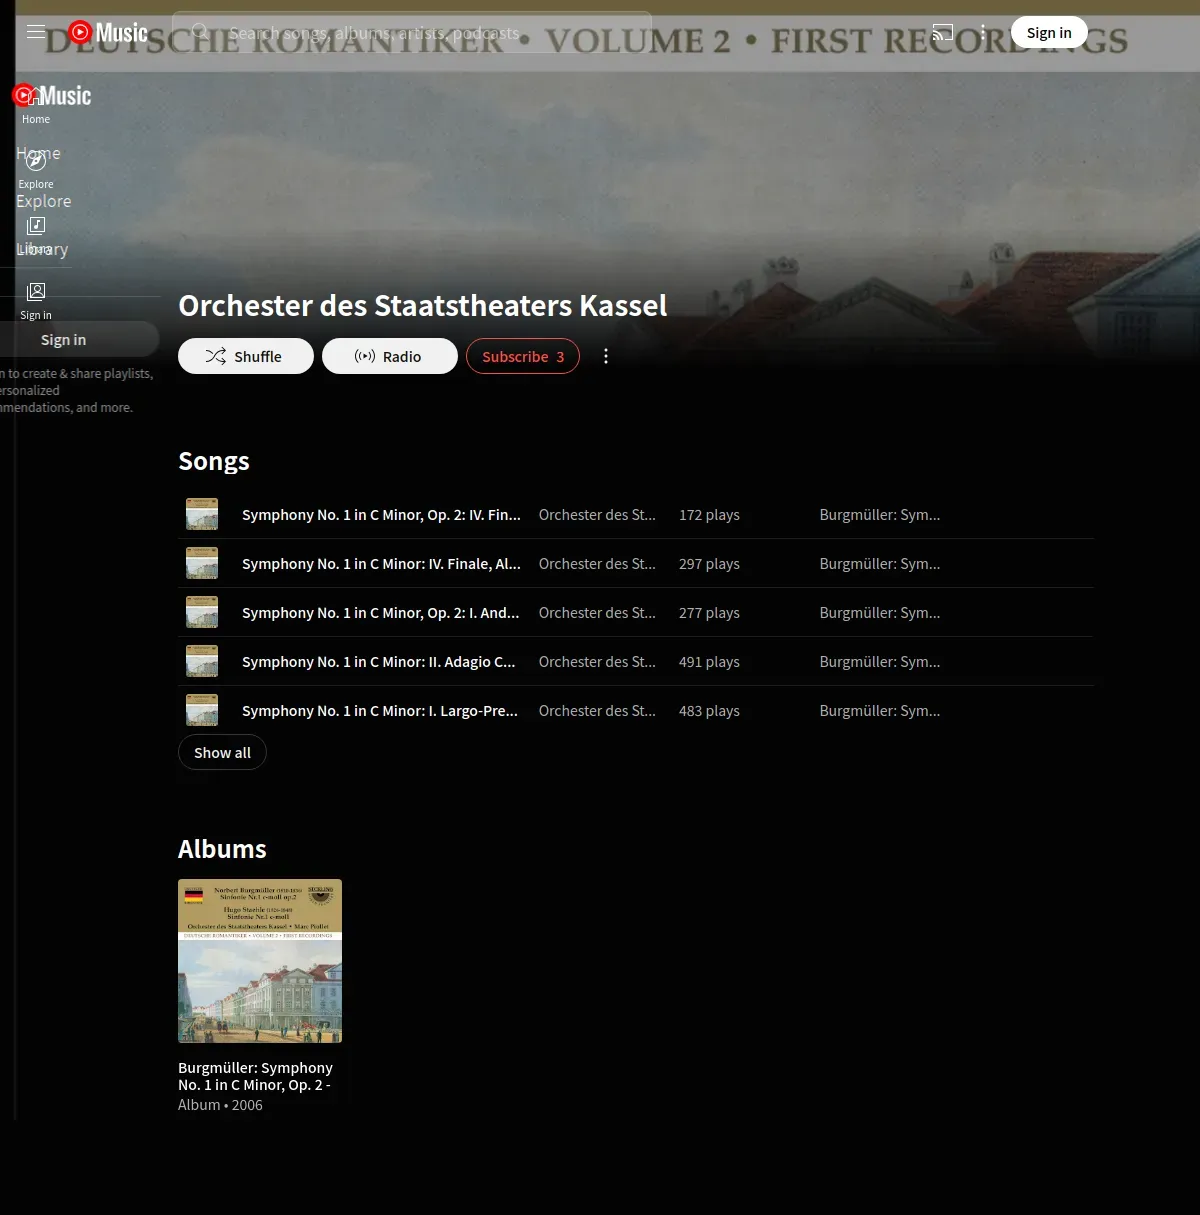Focus the search songs, albums, artists field
The height and width of the screenshot is (1215, 1200).
point(412,33)
